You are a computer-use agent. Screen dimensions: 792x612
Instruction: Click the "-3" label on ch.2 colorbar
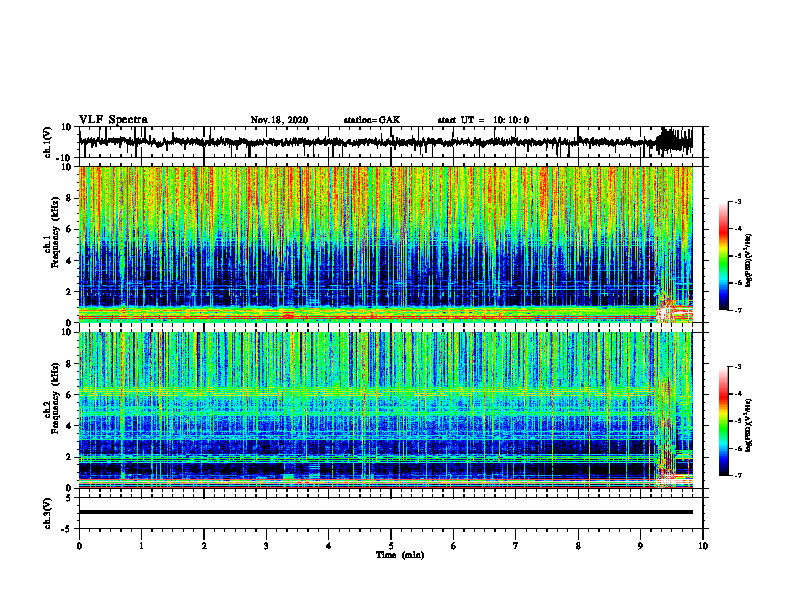737,367
